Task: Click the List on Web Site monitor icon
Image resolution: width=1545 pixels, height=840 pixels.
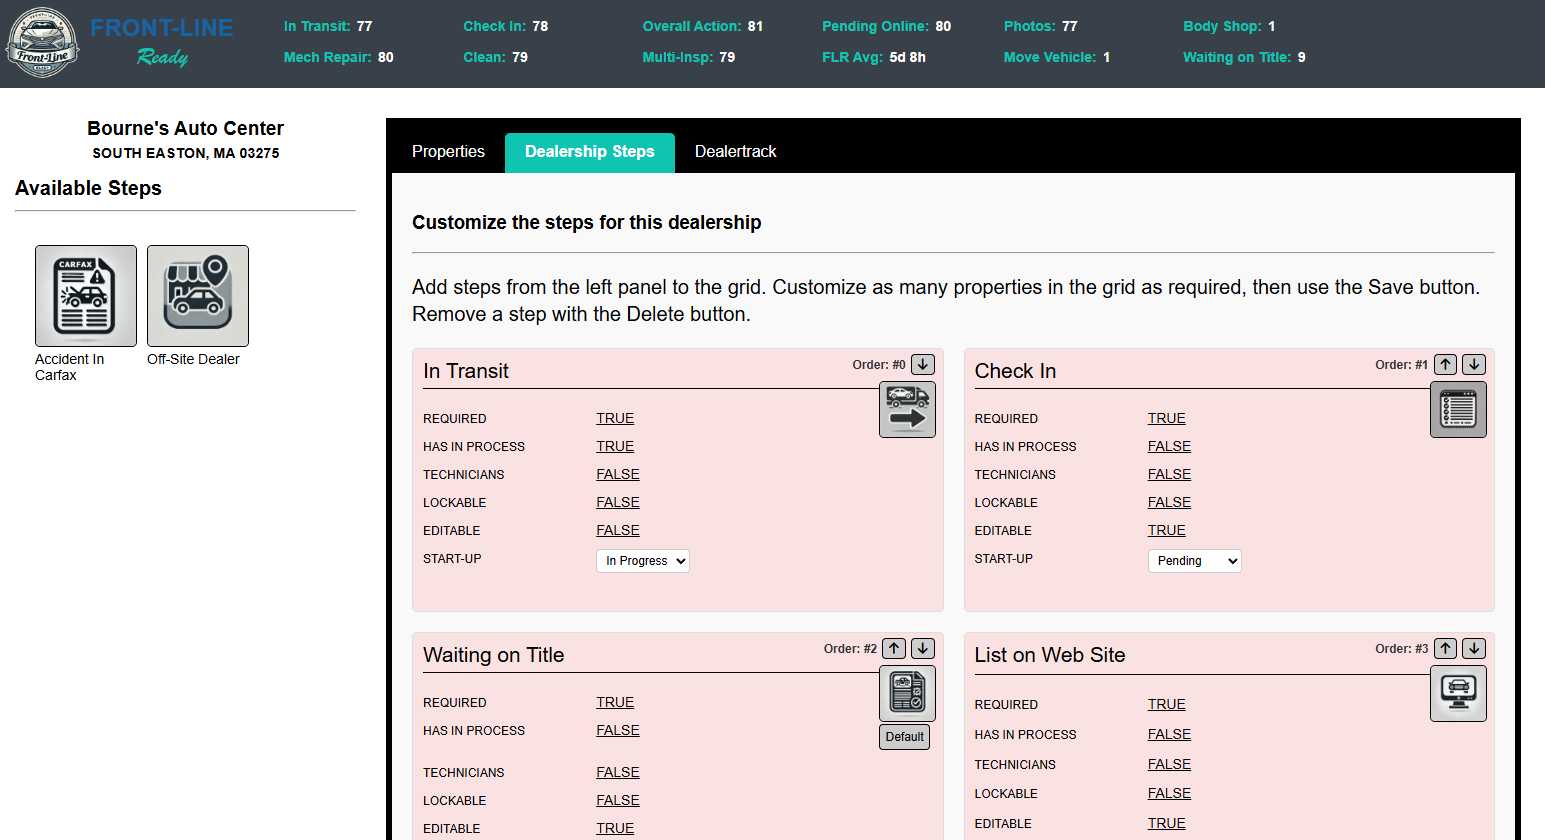Action: (1458, 693)
